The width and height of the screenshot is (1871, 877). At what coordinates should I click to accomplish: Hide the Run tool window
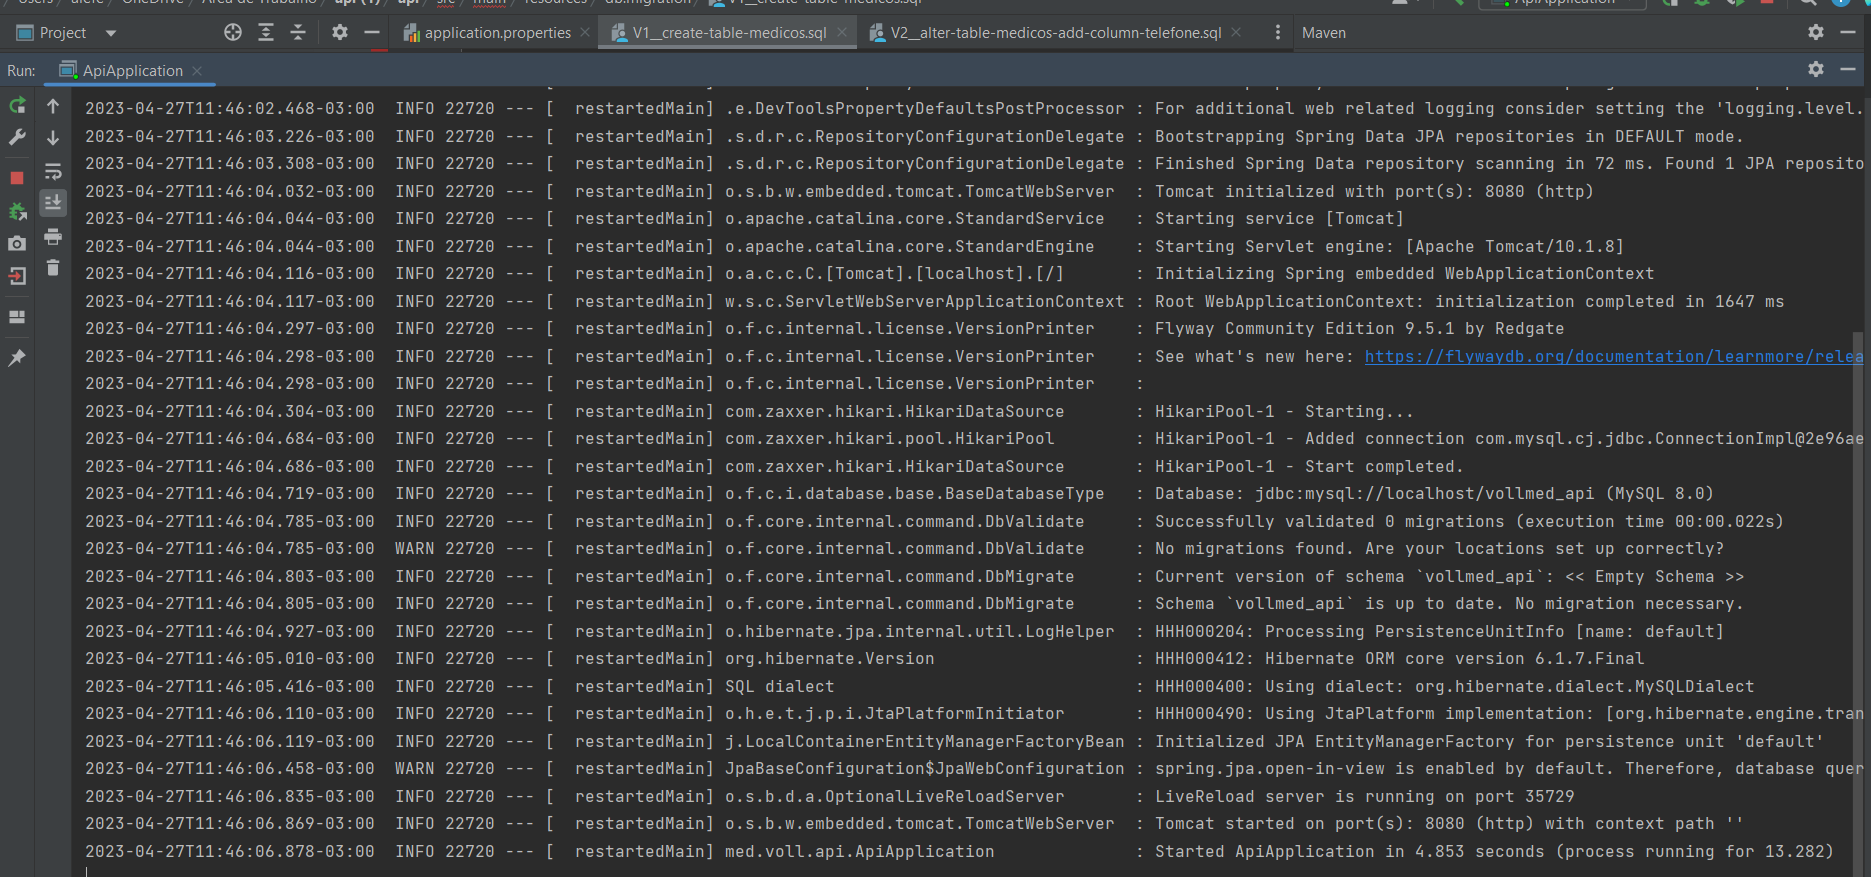(x=1848, y=69)
